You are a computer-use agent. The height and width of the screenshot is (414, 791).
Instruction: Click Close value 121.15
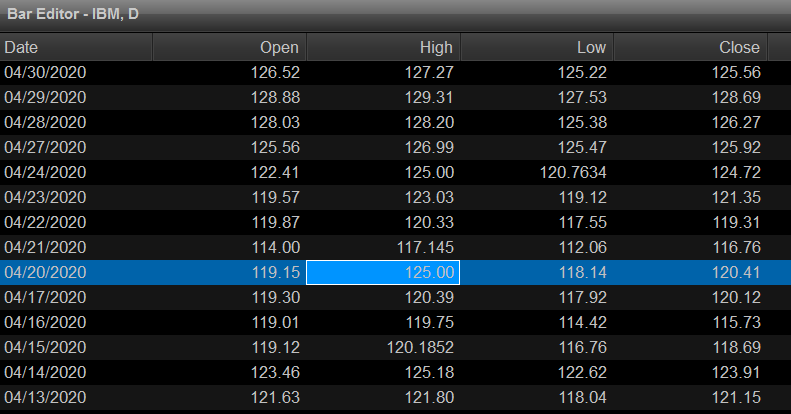point(736,397)
